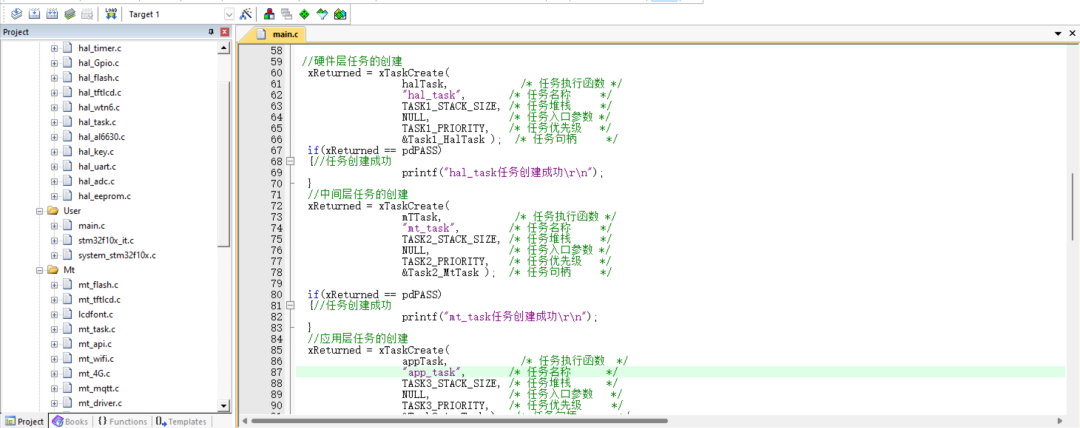
Task: Expand the hal_uart.c tree node
Action: pyautogui.click(x=54, y=166)
